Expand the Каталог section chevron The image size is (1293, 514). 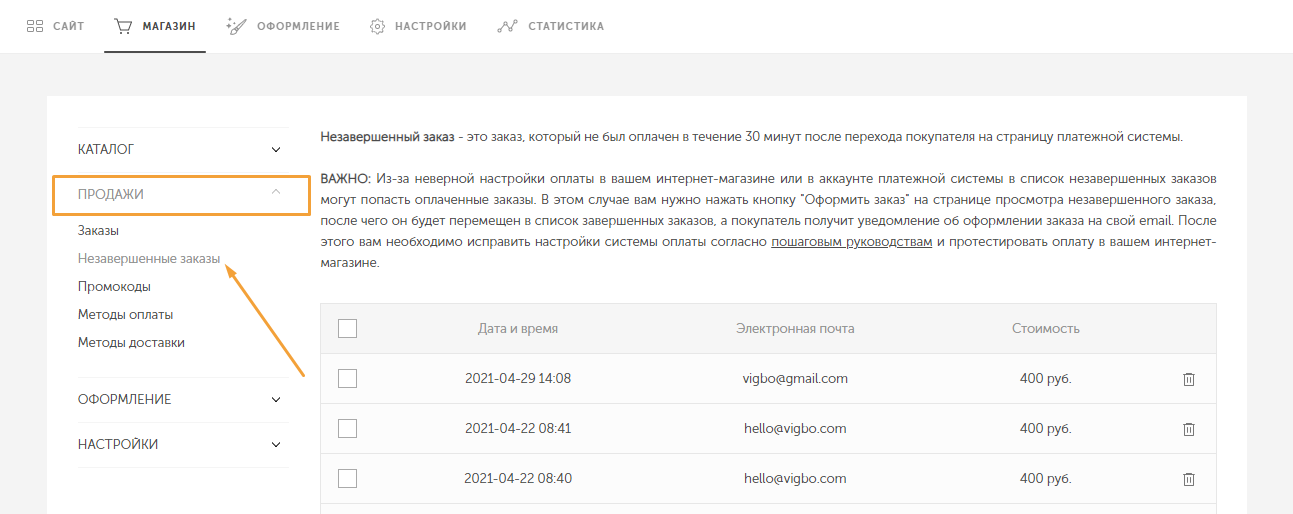276,150
